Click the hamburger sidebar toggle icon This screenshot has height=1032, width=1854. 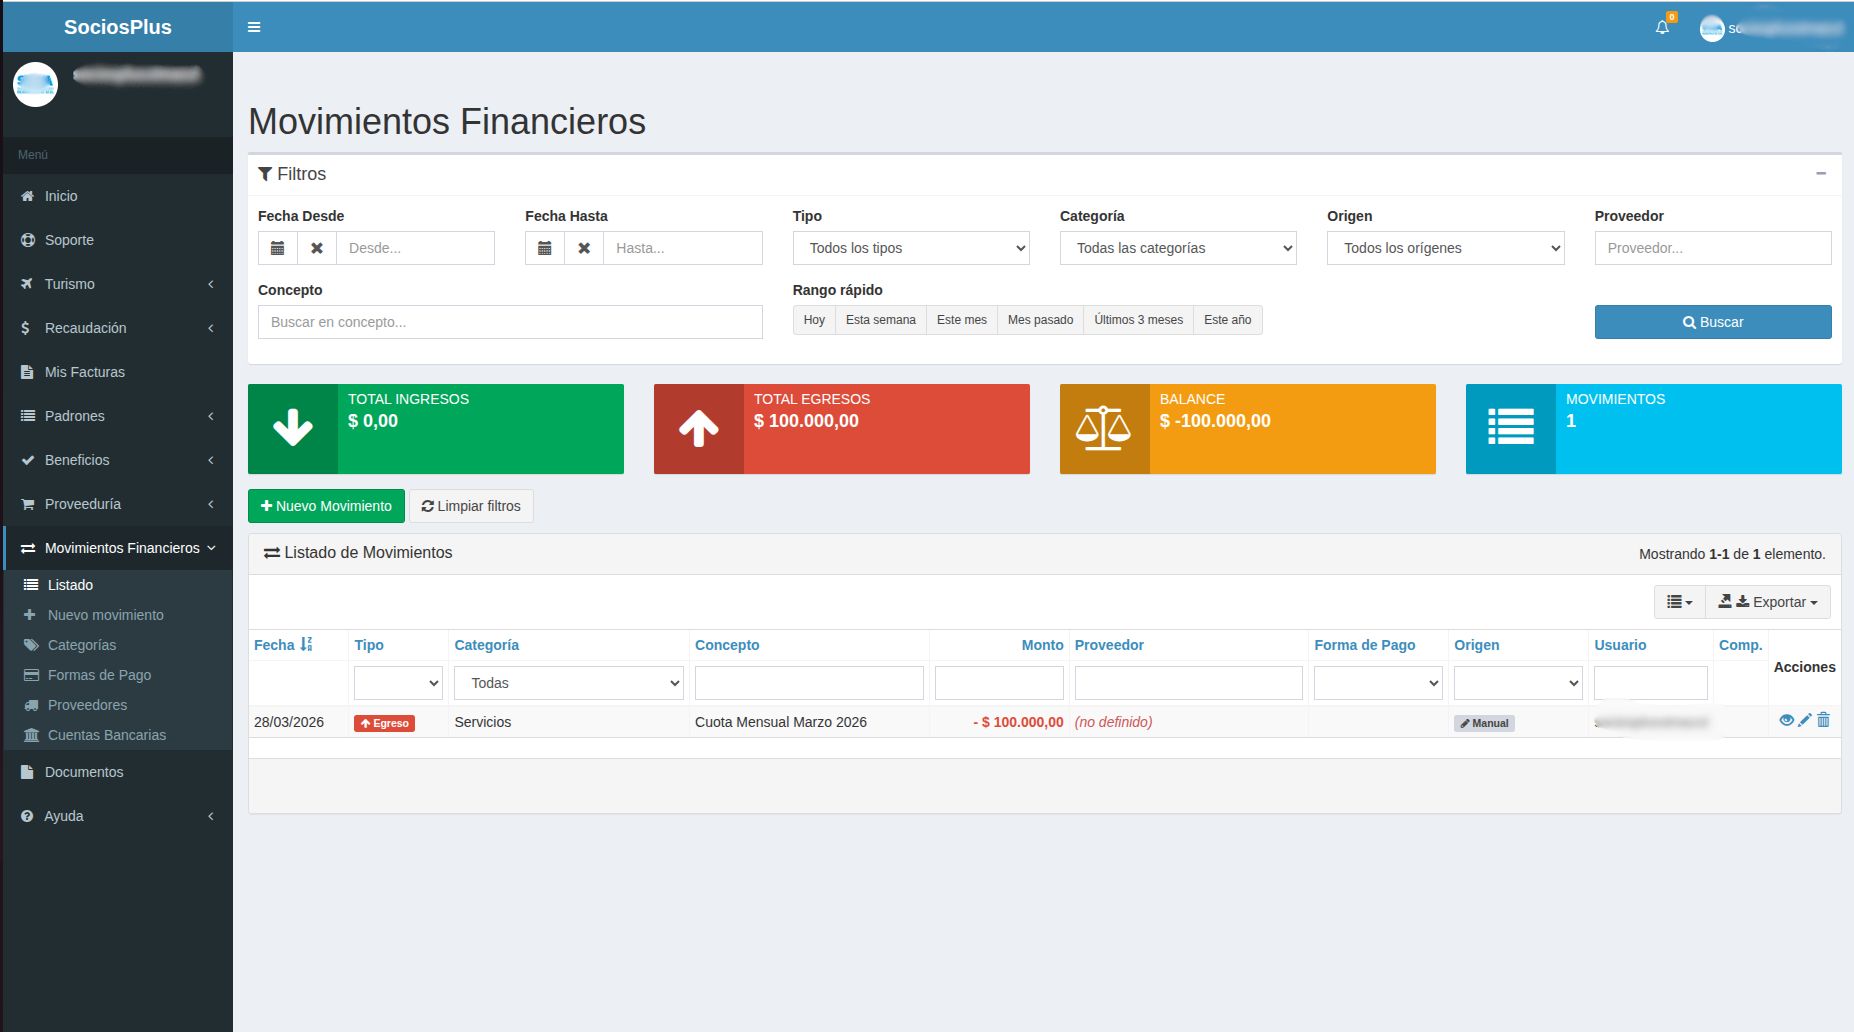click(254, 27)
